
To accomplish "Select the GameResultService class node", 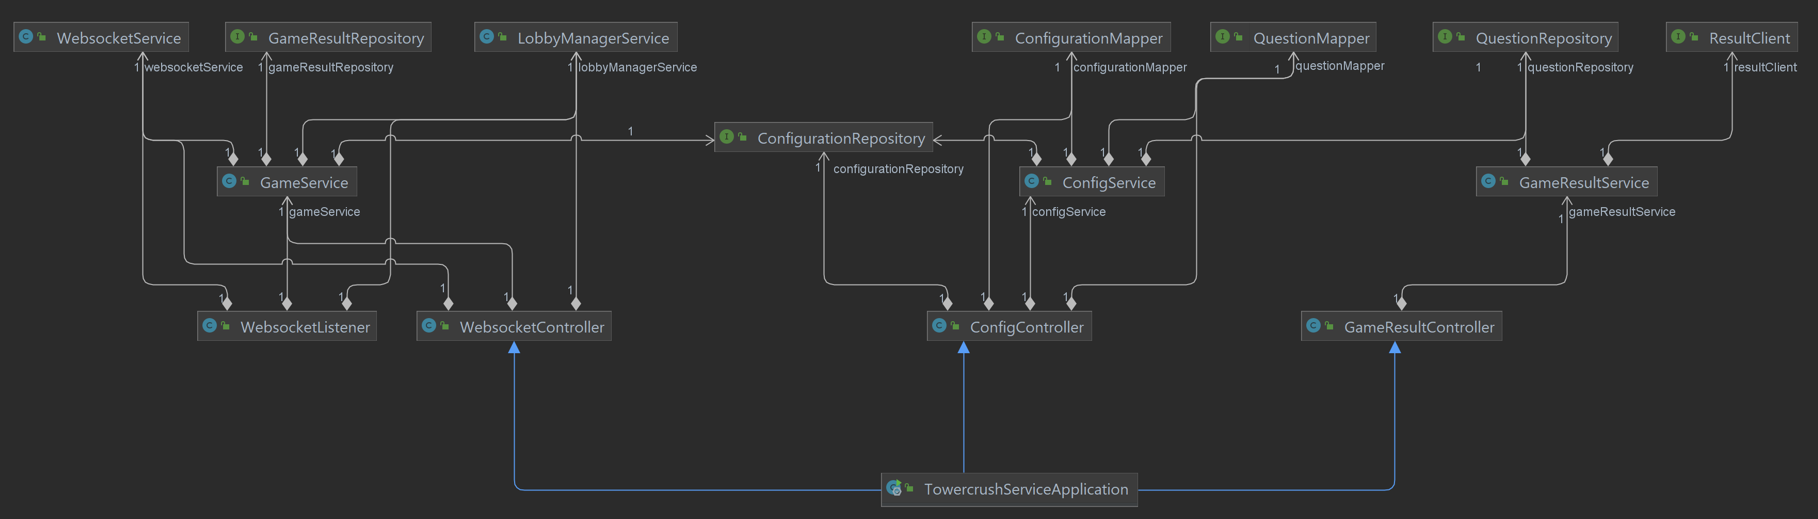I will click(1567, 182).
